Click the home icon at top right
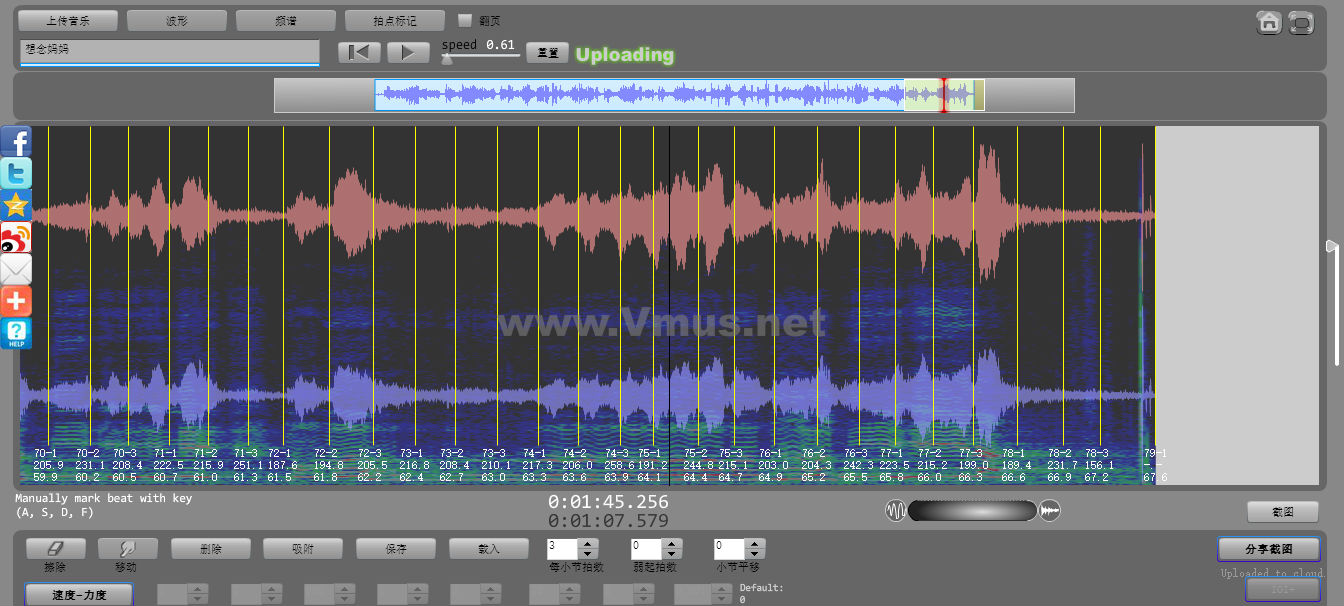1344x606 pixels. [x=1269, y=22]
